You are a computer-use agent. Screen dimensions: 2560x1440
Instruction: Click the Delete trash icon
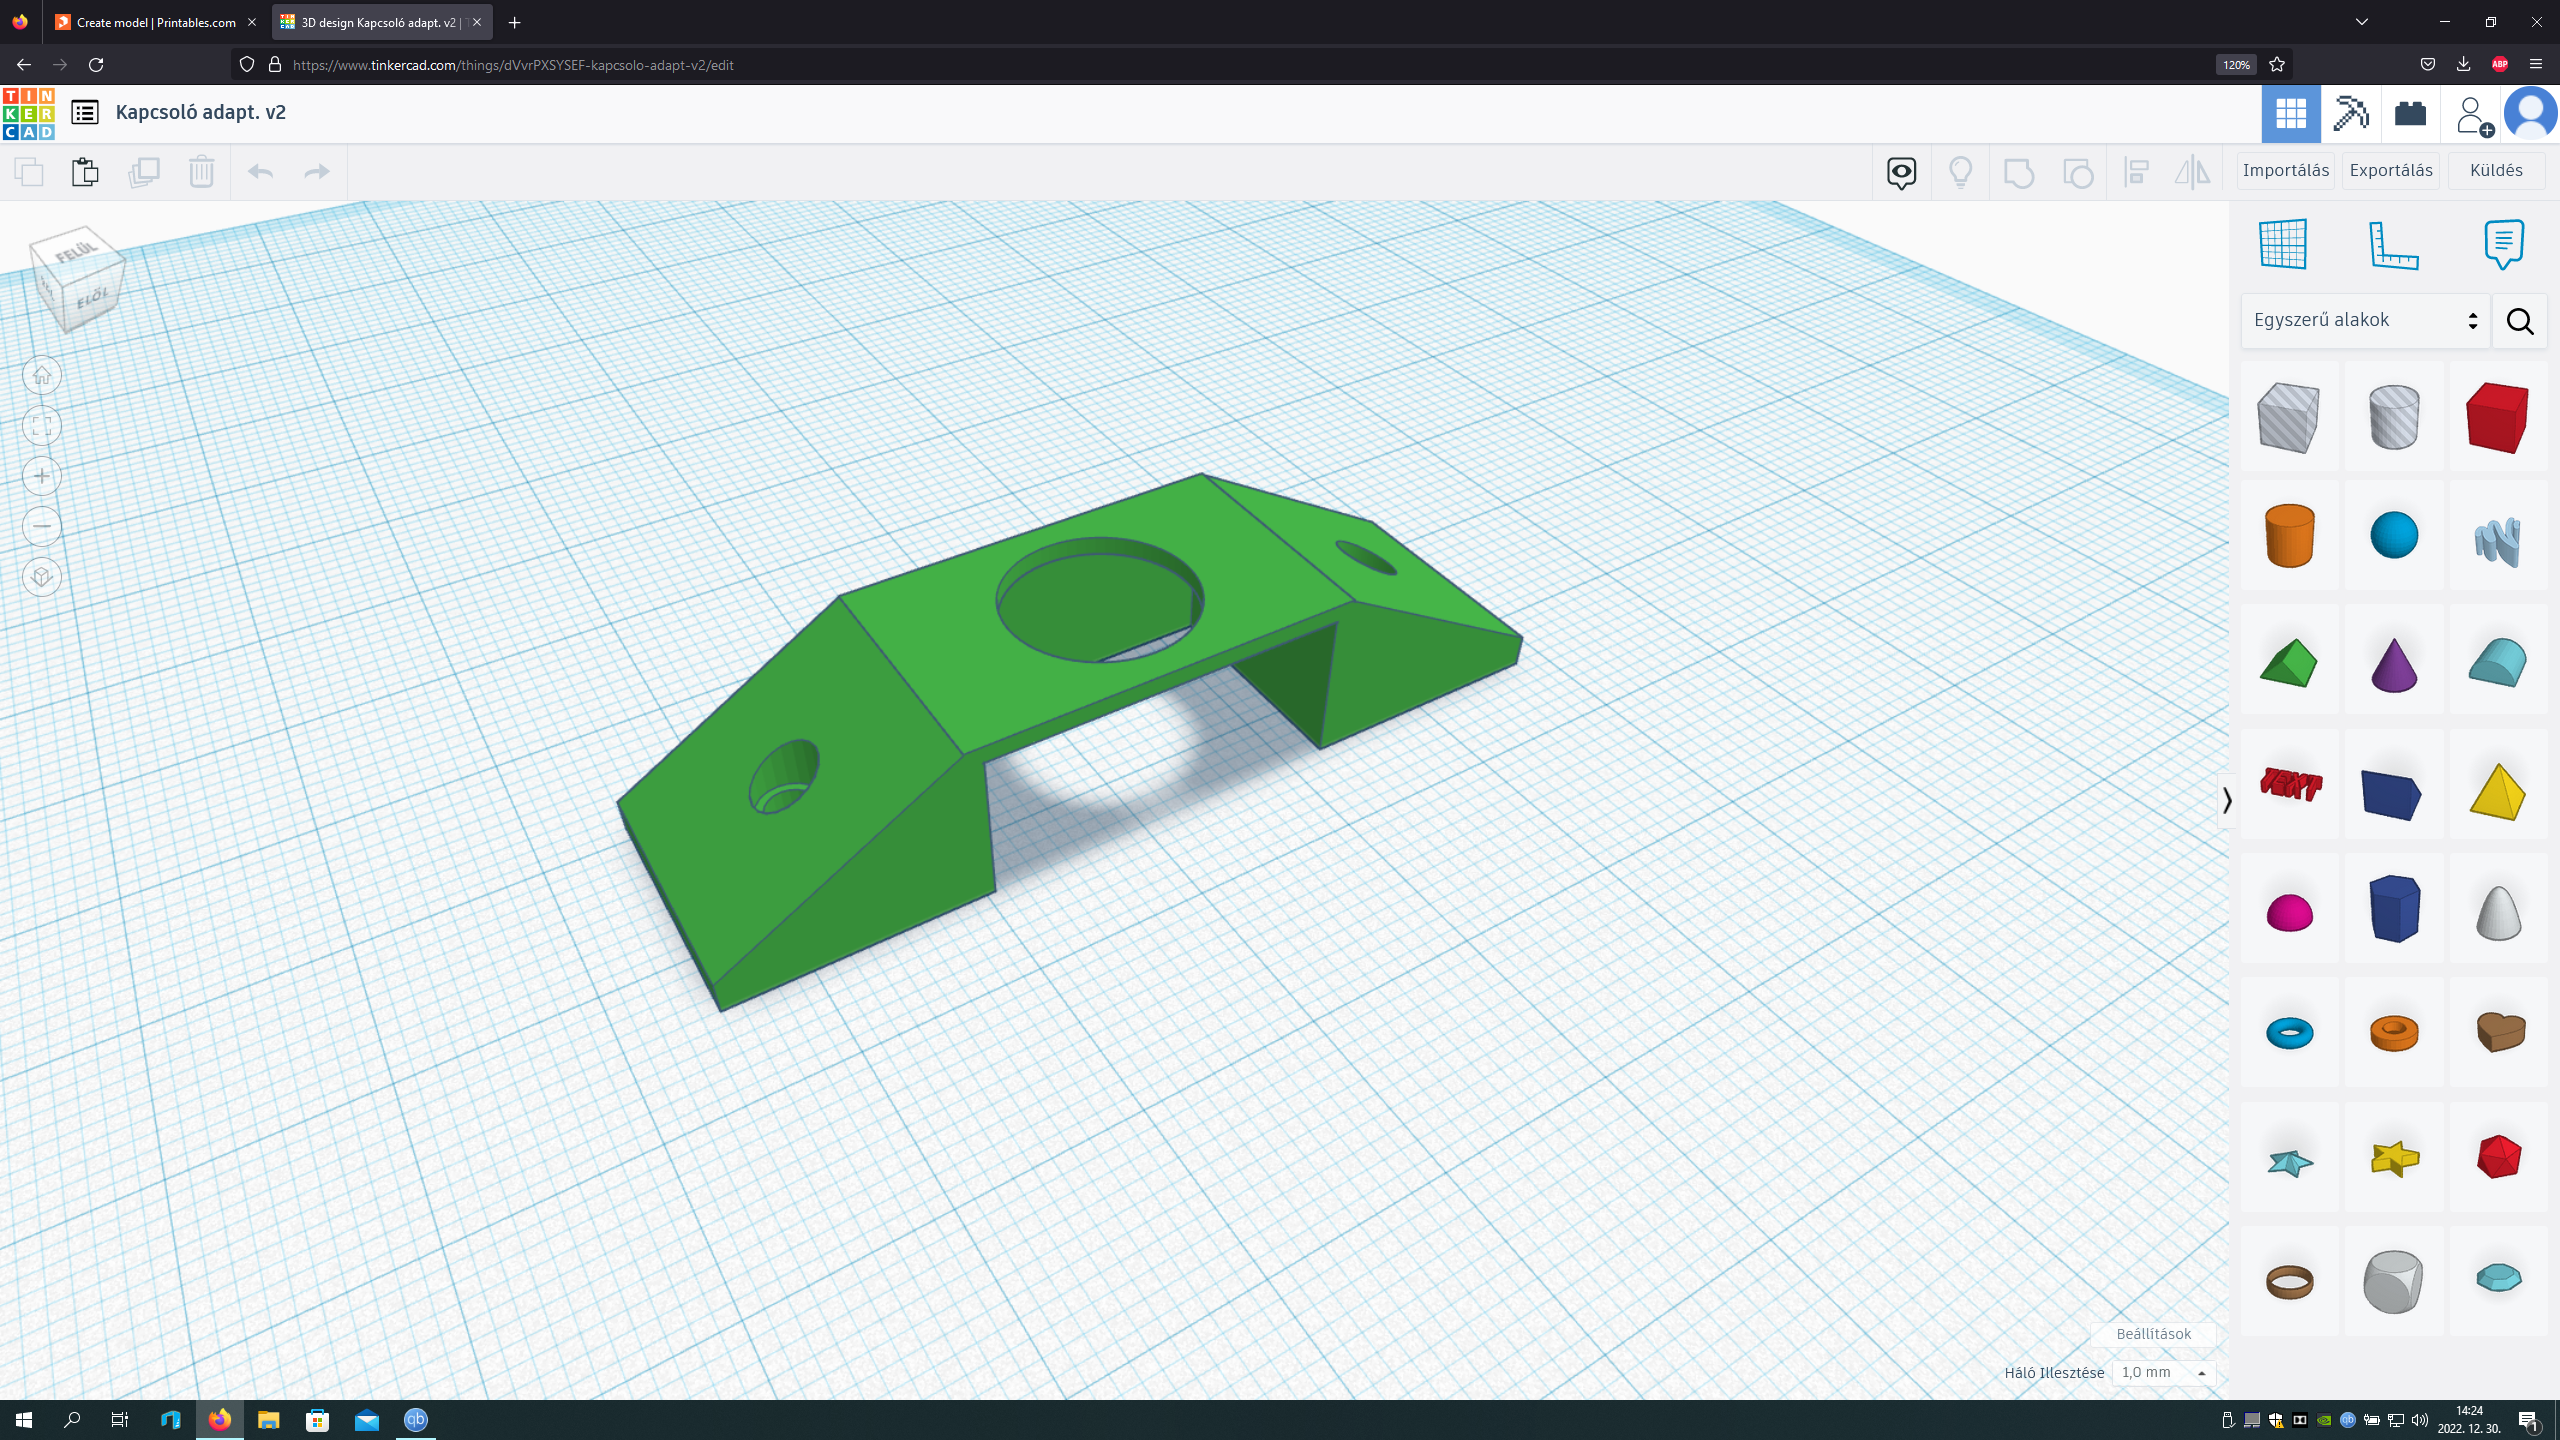[201, 172]
